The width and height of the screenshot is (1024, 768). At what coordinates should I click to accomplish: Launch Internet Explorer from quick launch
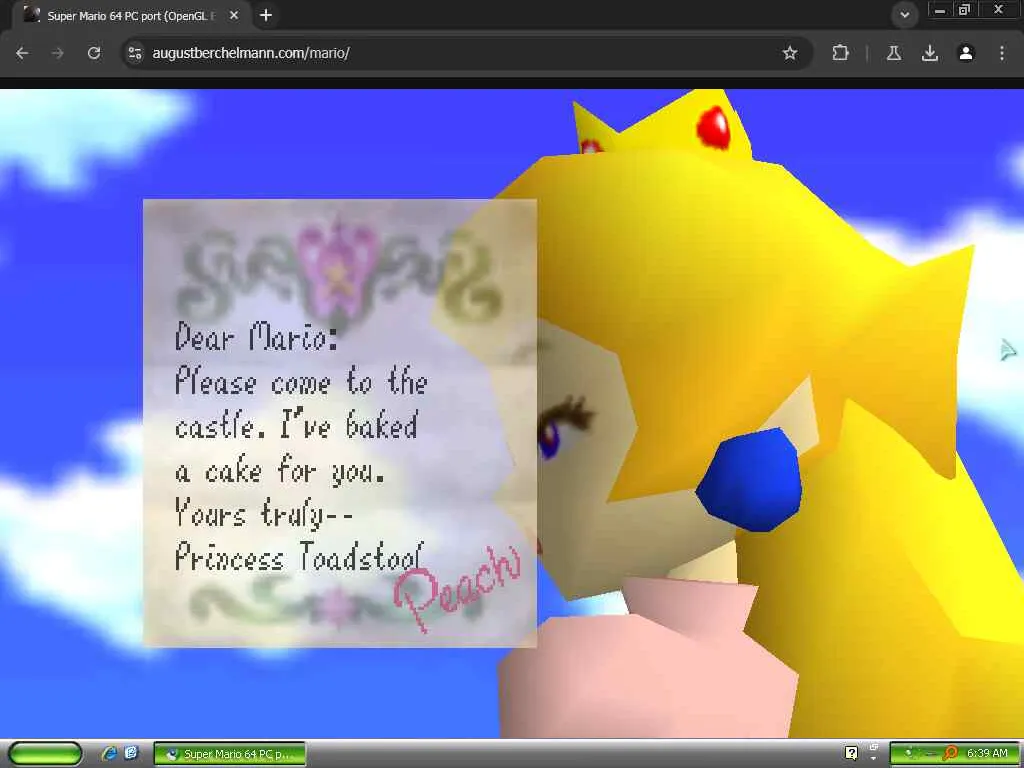point(109,754)
